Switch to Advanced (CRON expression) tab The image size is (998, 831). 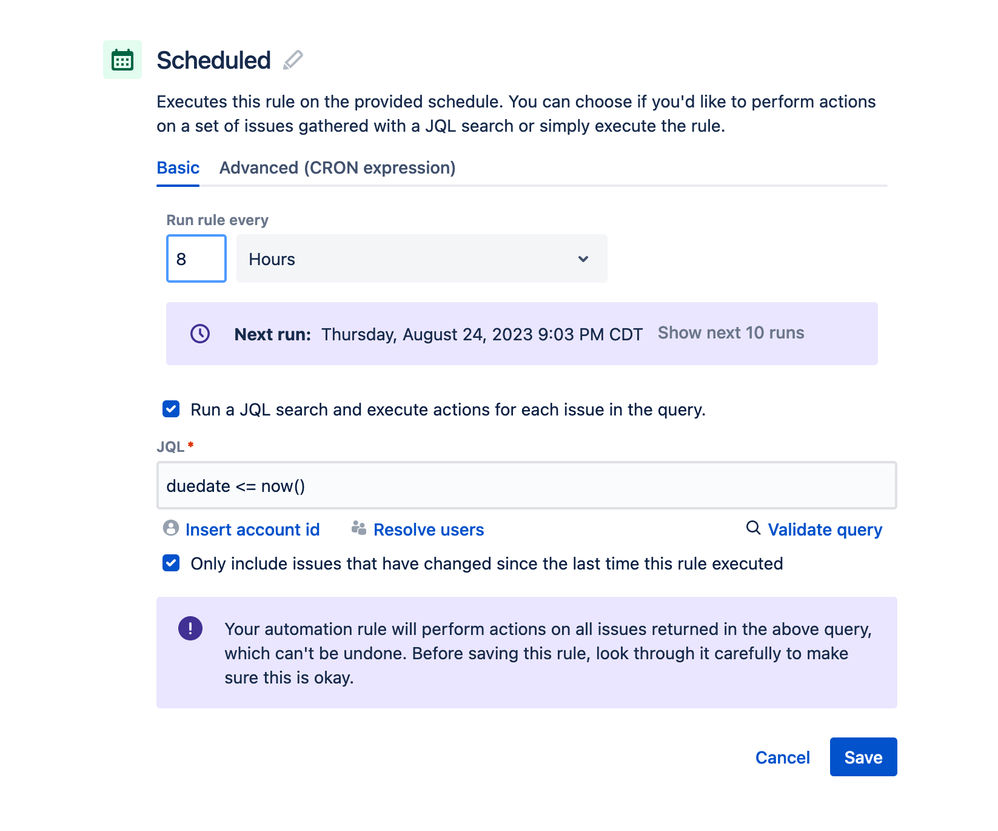(x=337, y=168)
